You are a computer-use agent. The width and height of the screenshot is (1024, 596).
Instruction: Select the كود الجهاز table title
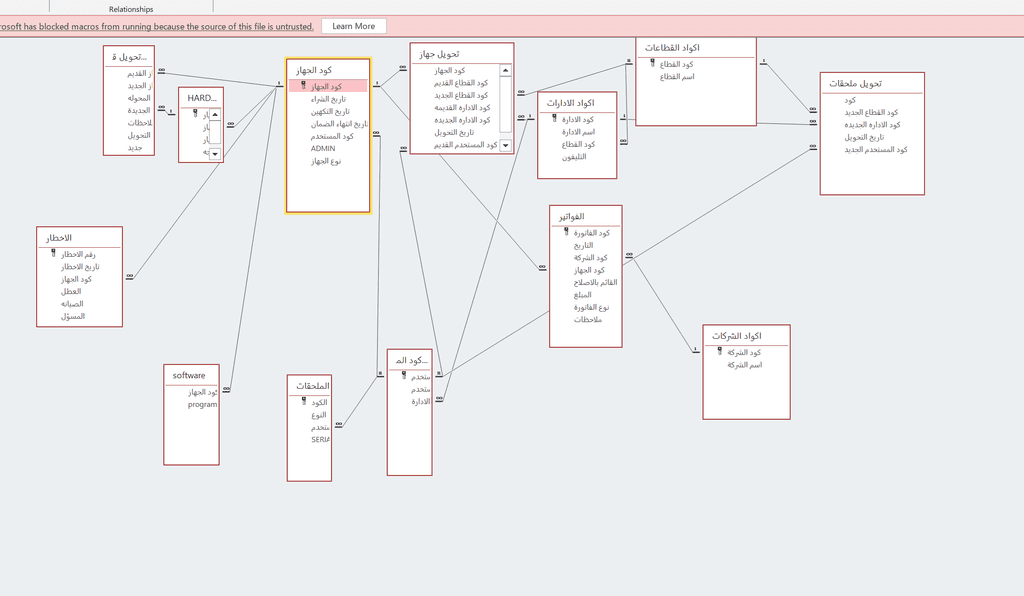[313, 70]
